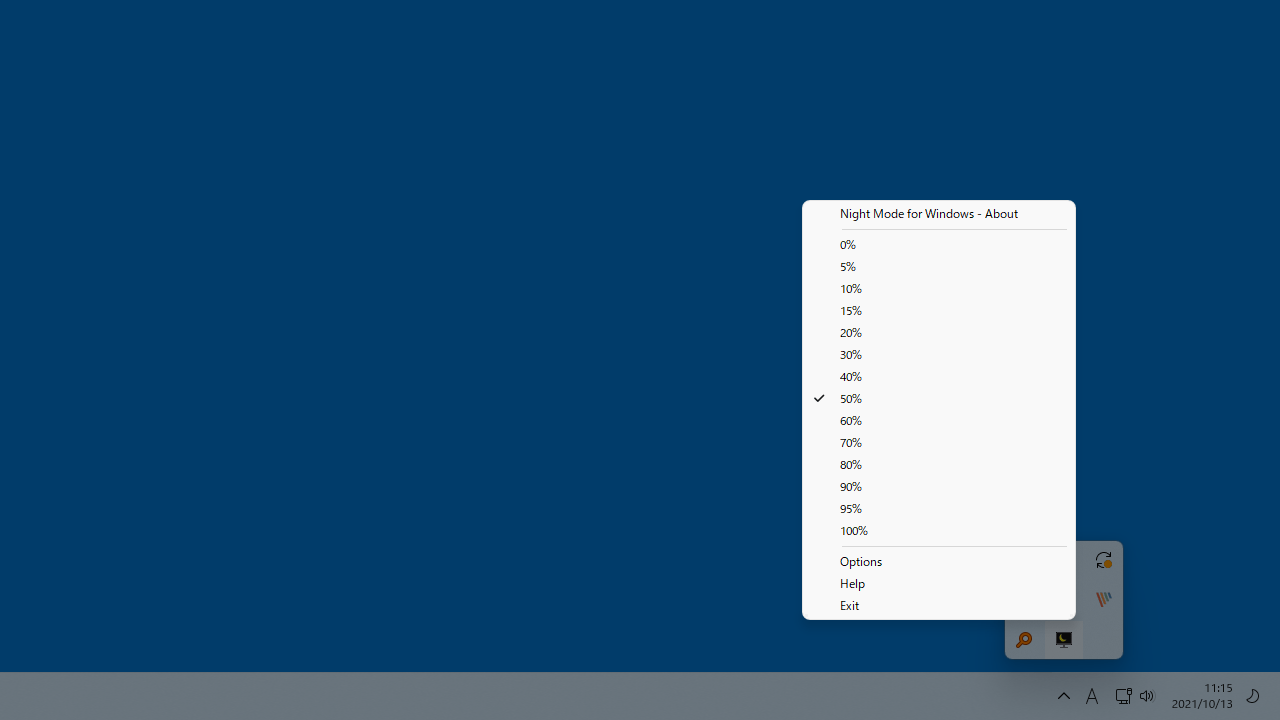Click the colorful striped tray icon
The height and width of the screenshot is (720, 1280).
tap(1103, 600)
